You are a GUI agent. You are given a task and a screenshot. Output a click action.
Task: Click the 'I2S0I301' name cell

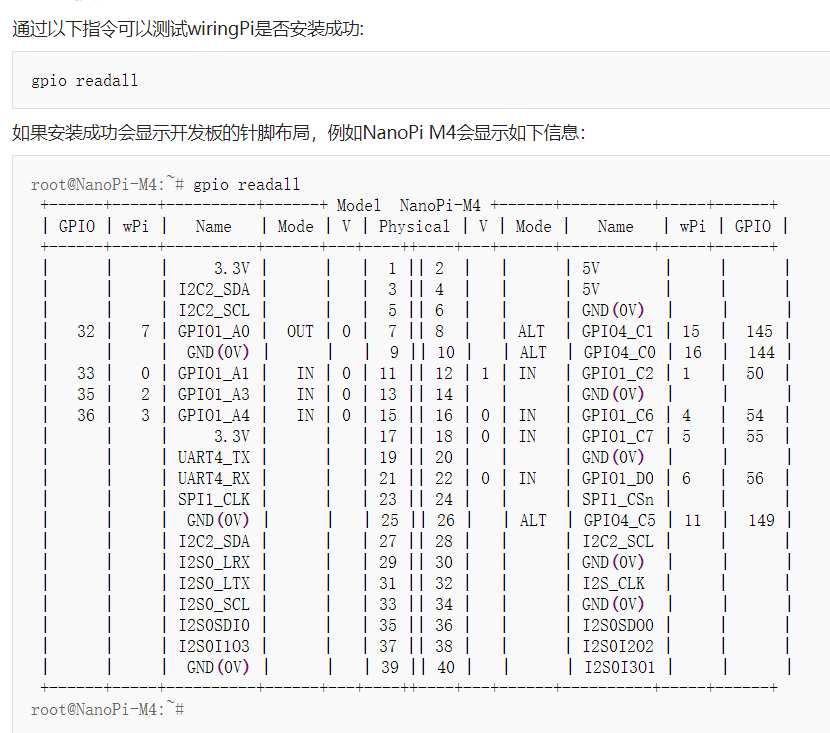(x=619, y=667)
